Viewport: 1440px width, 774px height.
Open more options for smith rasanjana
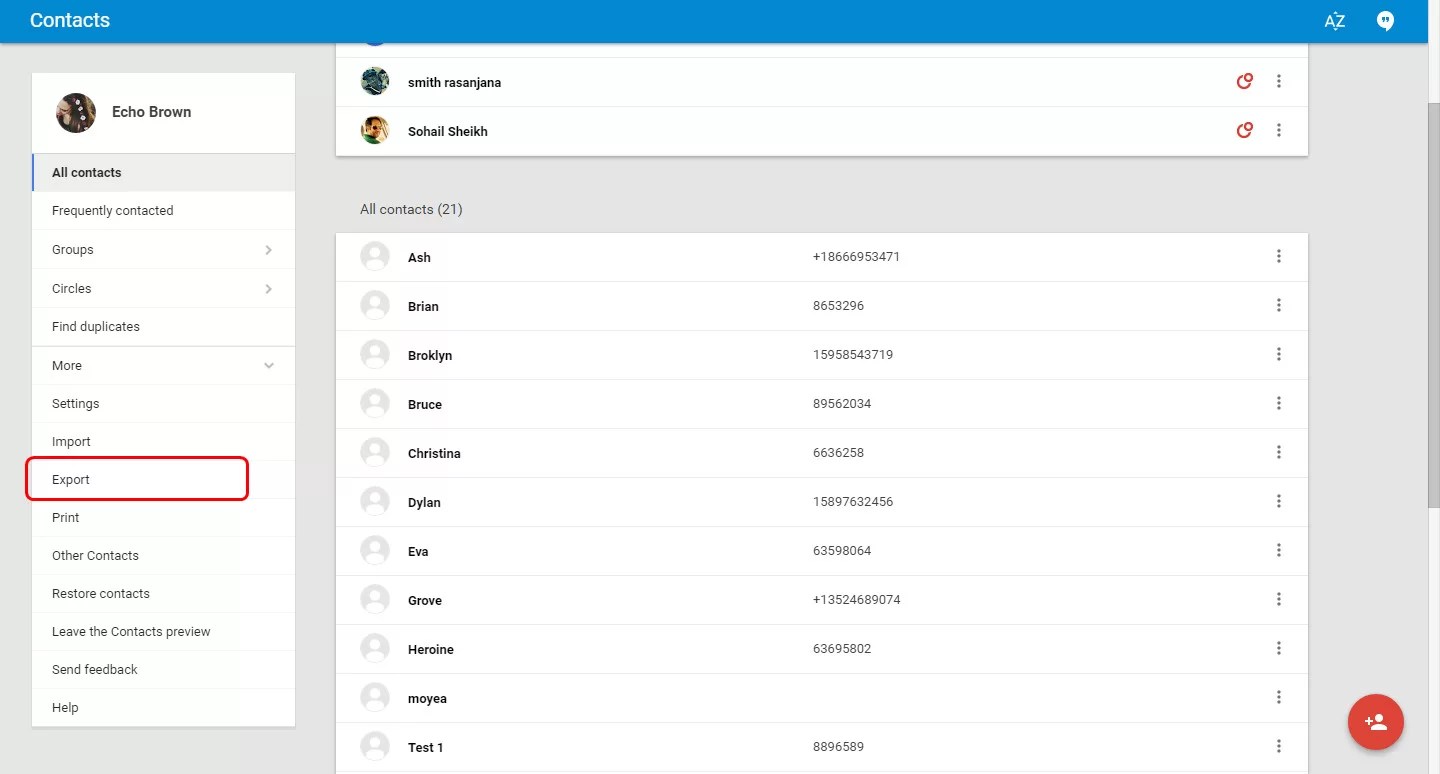click(1279, 81)
